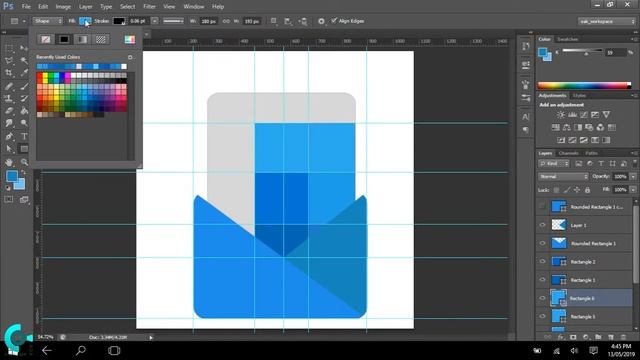The image size is (640, 360).
Task: Toggle lock transparent pixels
Action: [x=556, y=190]
